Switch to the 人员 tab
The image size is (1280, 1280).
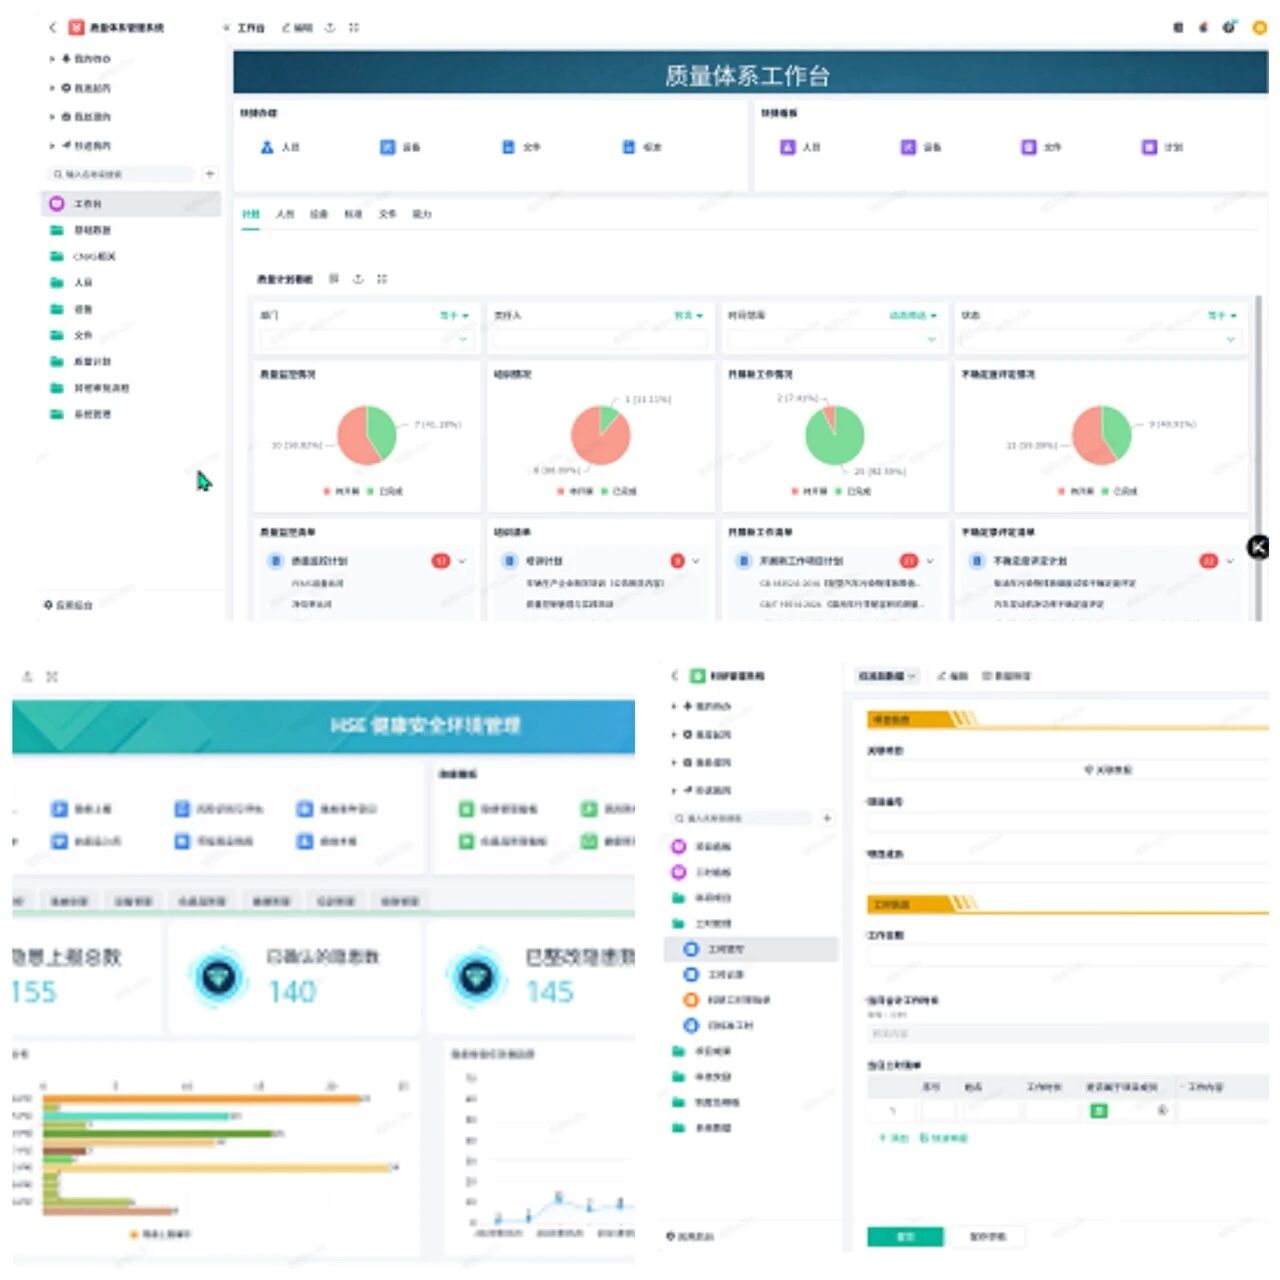(285, 214)
